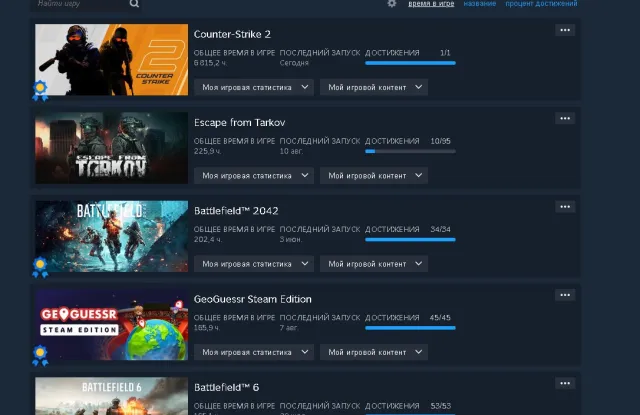Expand Battlefield 2042 'Мой игровой контент' dropdown

(374, 264)
